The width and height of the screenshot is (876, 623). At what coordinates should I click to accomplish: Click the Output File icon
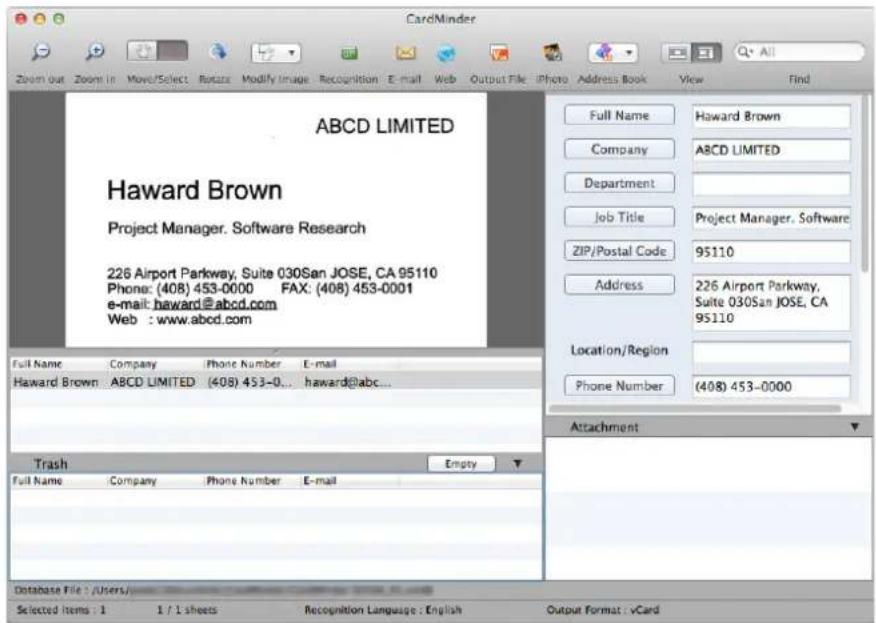[x=499, y=53]
